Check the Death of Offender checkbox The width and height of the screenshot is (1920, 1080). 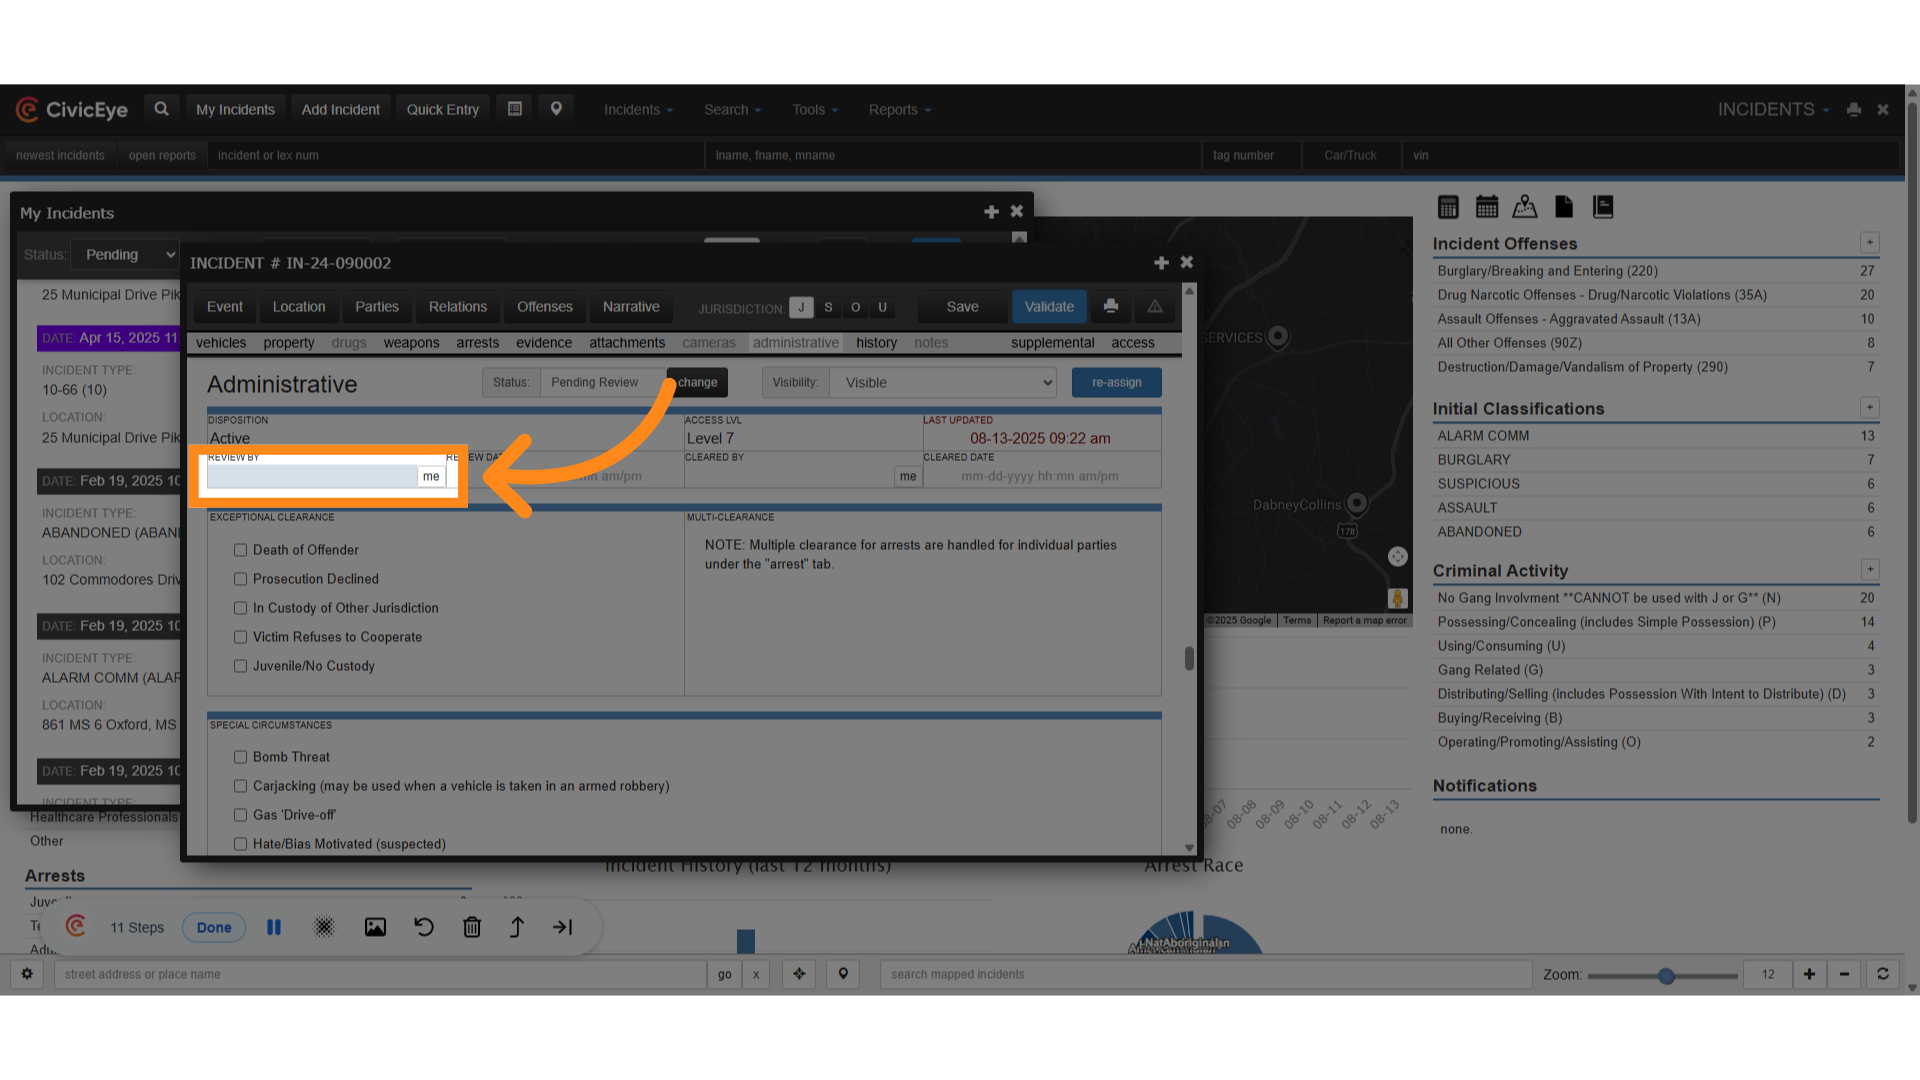[240, 550]
